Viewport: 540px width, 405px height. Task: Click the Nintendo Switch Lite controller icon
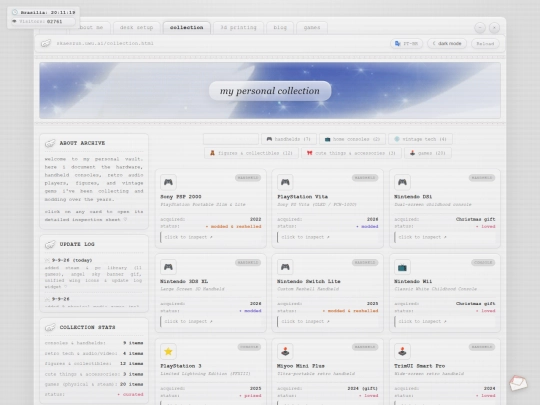[285, 267]
